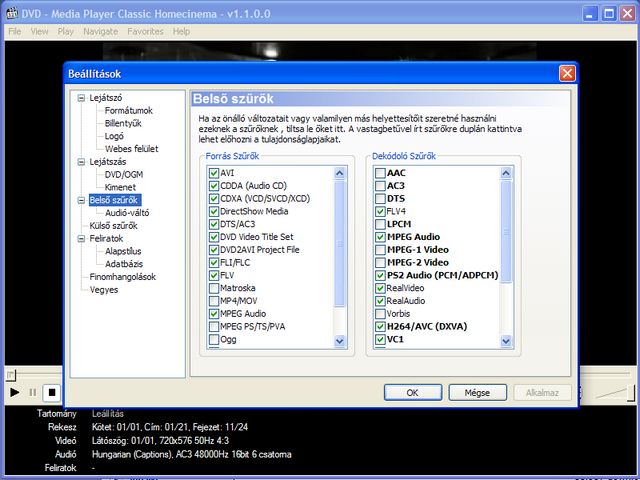Screen dimensions: 640x480
Task: Uncheck the FLV4 decoder filter
Action: [x=380, y=211]
